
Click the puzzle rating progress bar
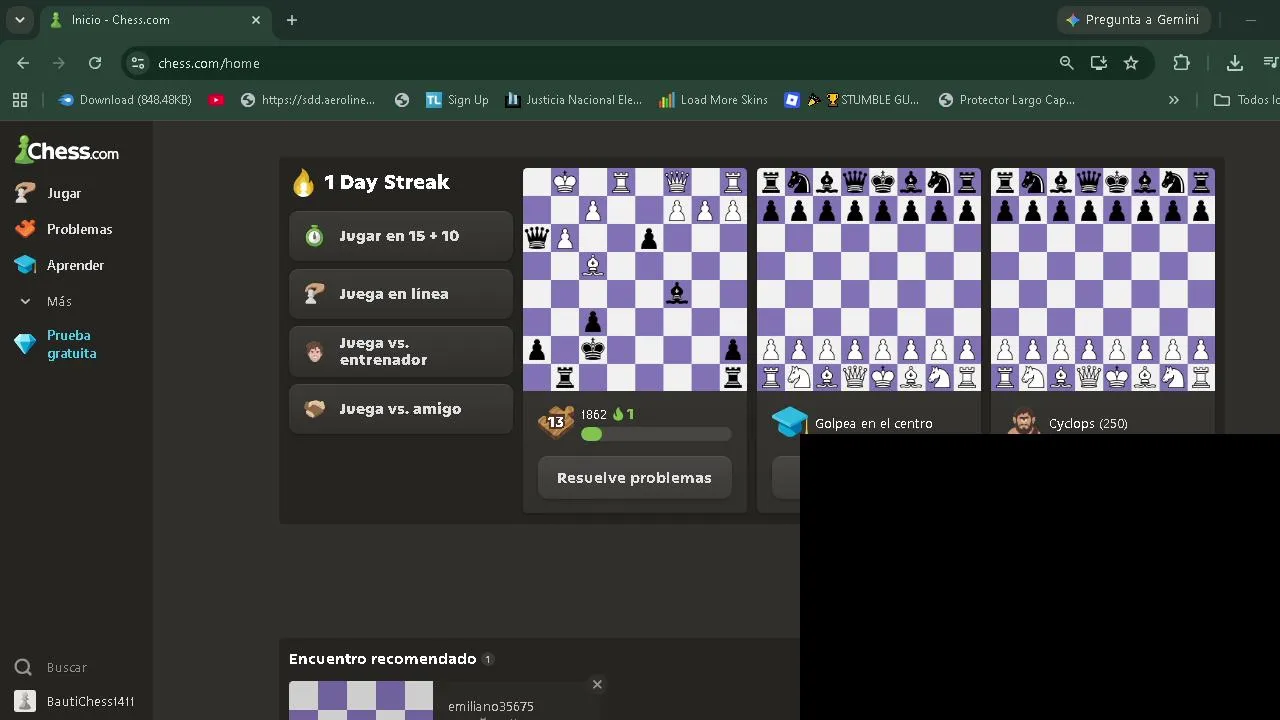(656, 434)
